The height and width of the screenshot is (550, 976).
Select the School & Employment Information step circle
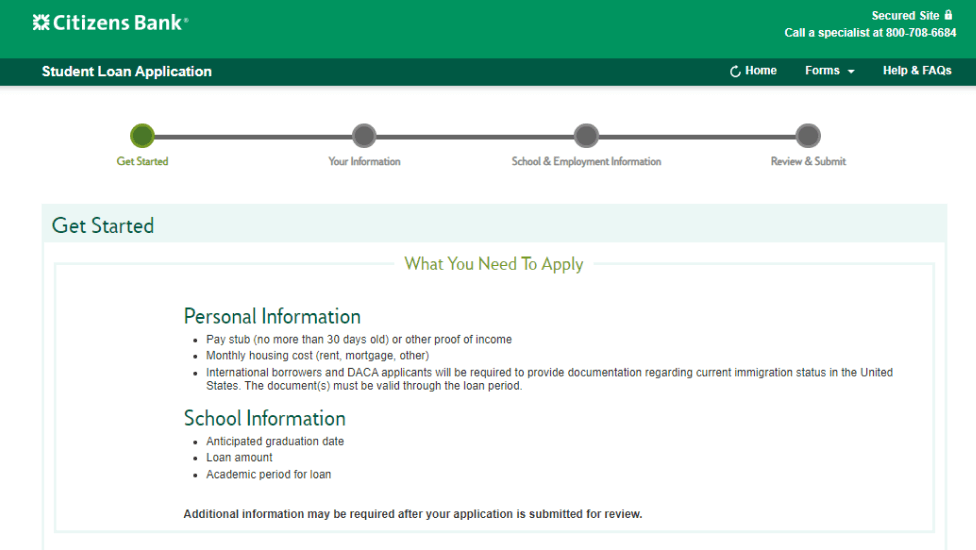[586, 136]
